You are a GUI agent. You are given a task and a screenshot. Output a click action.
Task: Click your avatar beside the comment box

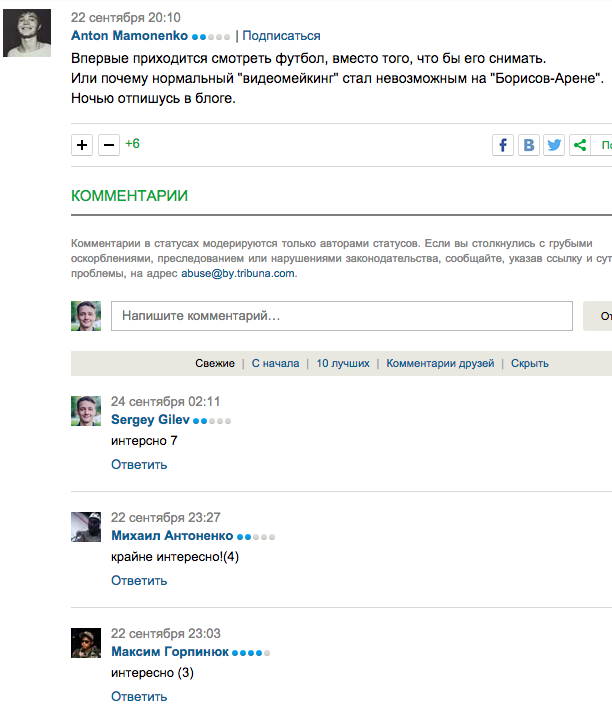[x=86, y=316]
